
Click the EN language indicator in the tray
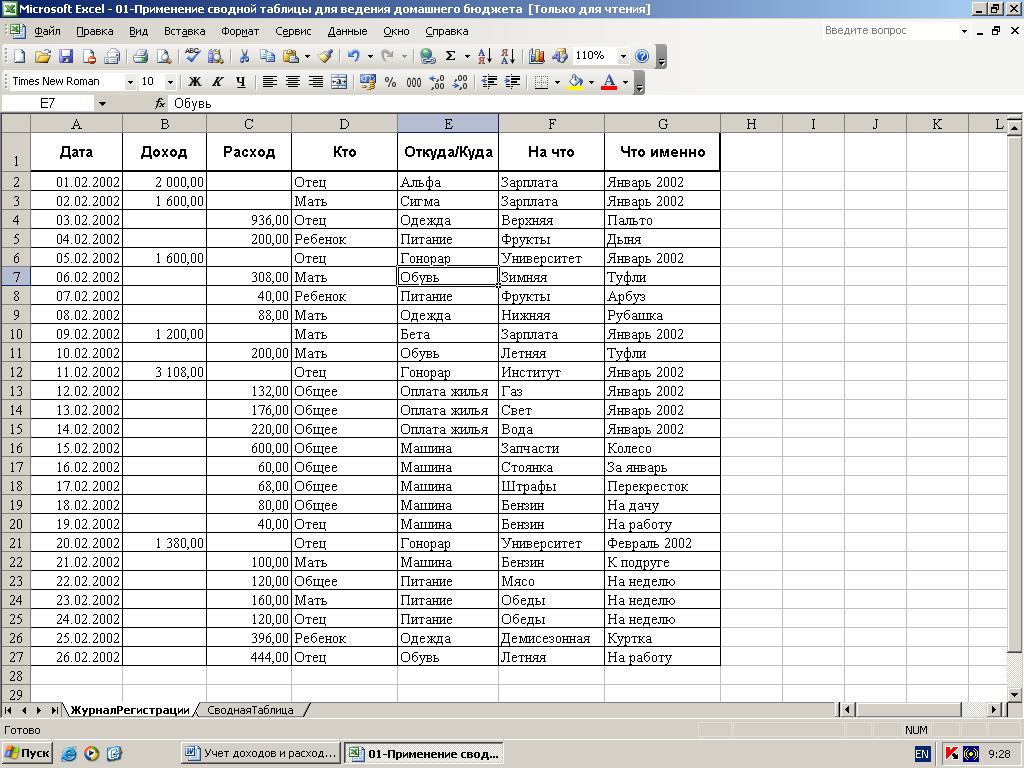(921, 754)
